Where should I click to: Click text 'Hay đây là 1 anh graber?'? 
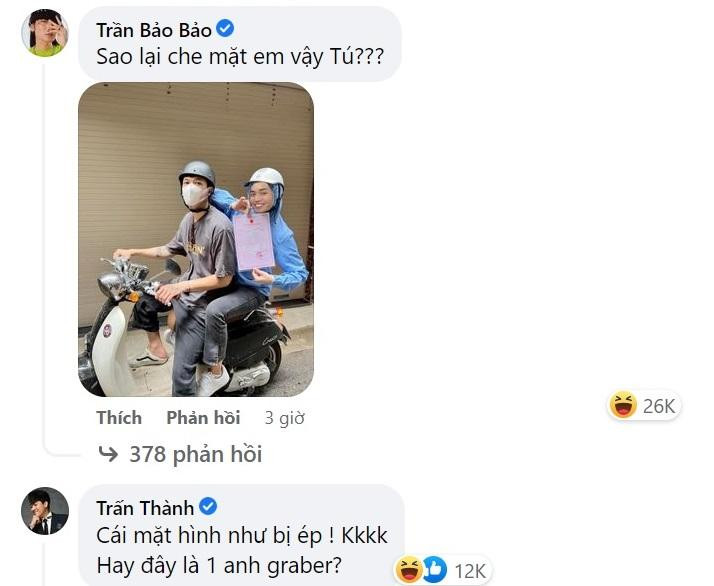(219, 566)
